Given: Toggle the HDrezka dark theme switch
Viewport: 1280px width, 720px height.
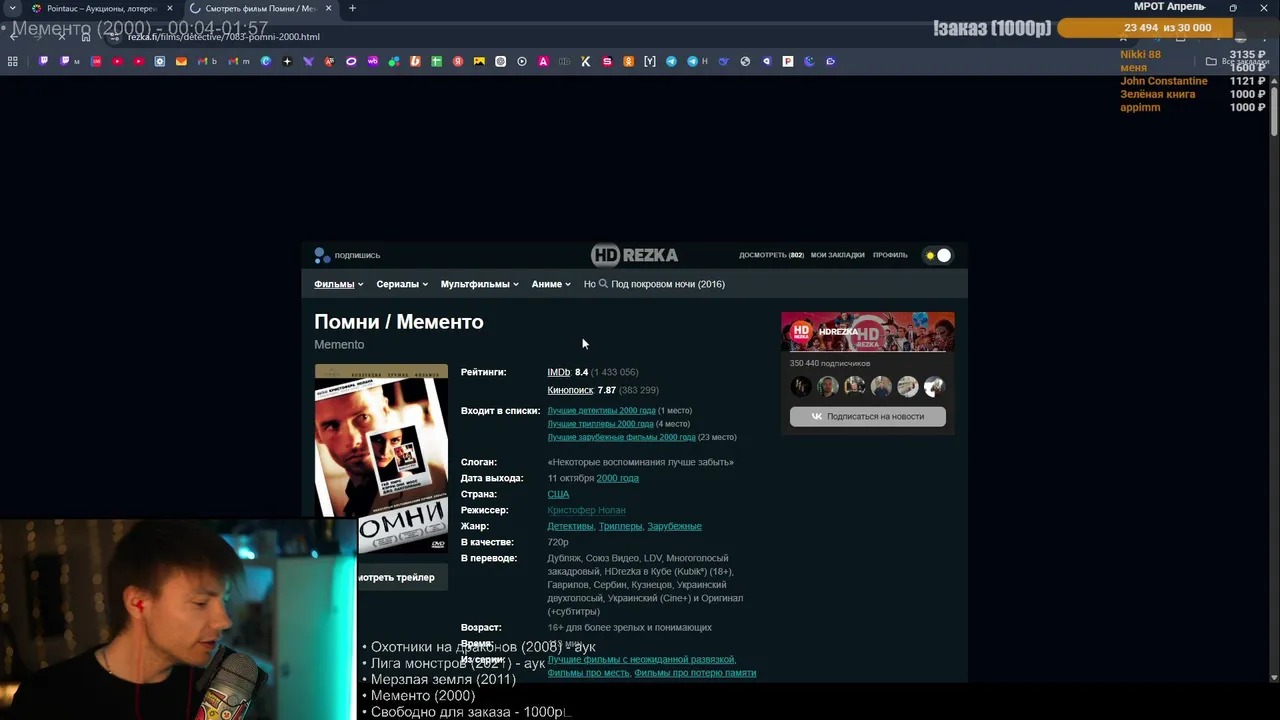Looking at the screenshot, I should pyautogui.click(x=938, y=255).
